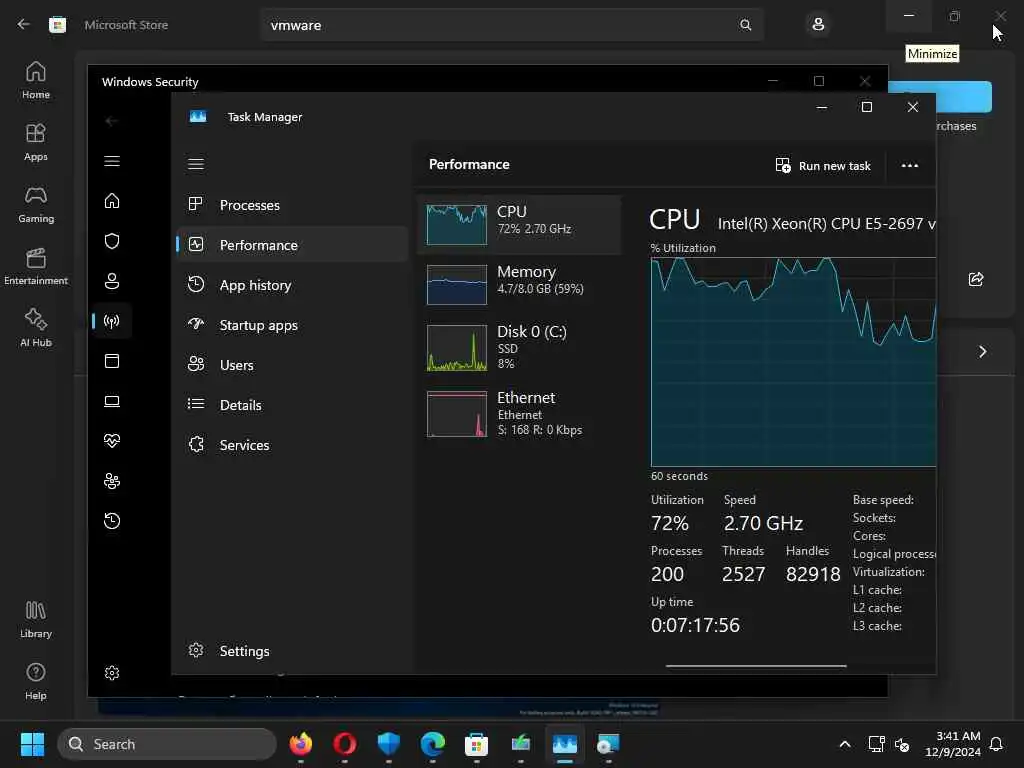Open Windows Security from taskbar

click(x=389, y=744)
